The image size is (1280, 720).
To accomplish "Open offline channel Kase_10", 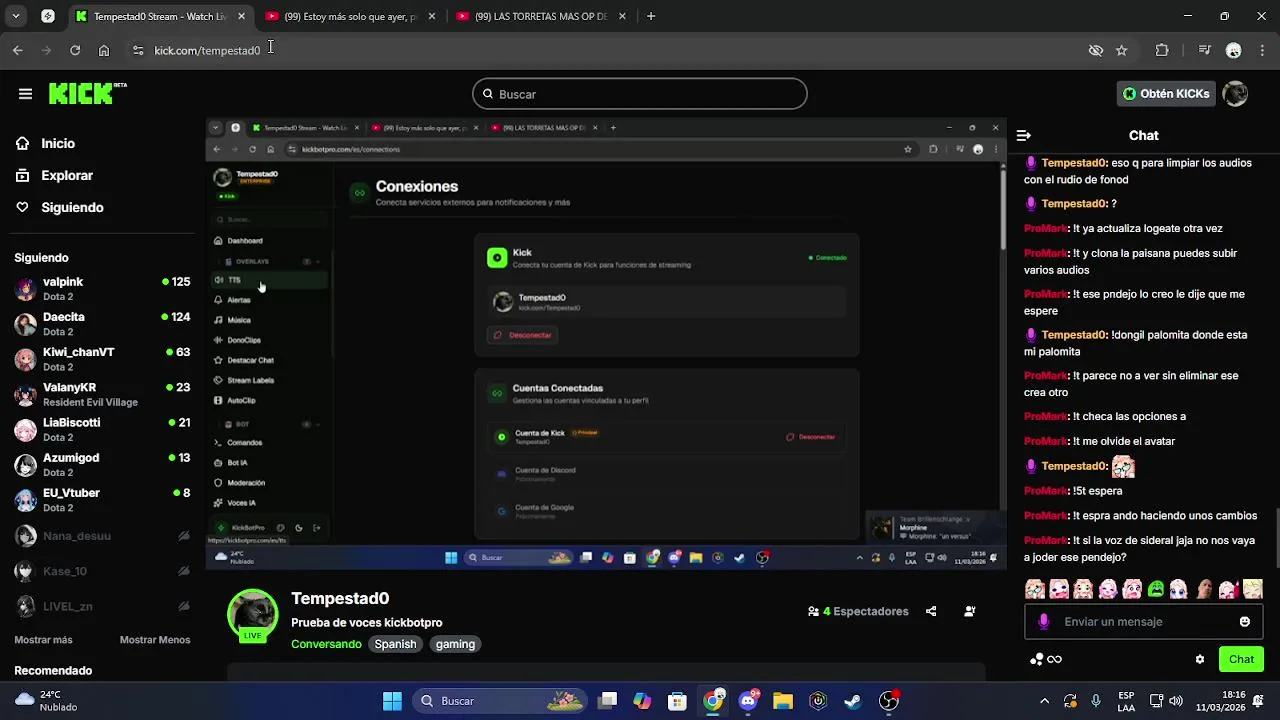I will coord(102,571).
